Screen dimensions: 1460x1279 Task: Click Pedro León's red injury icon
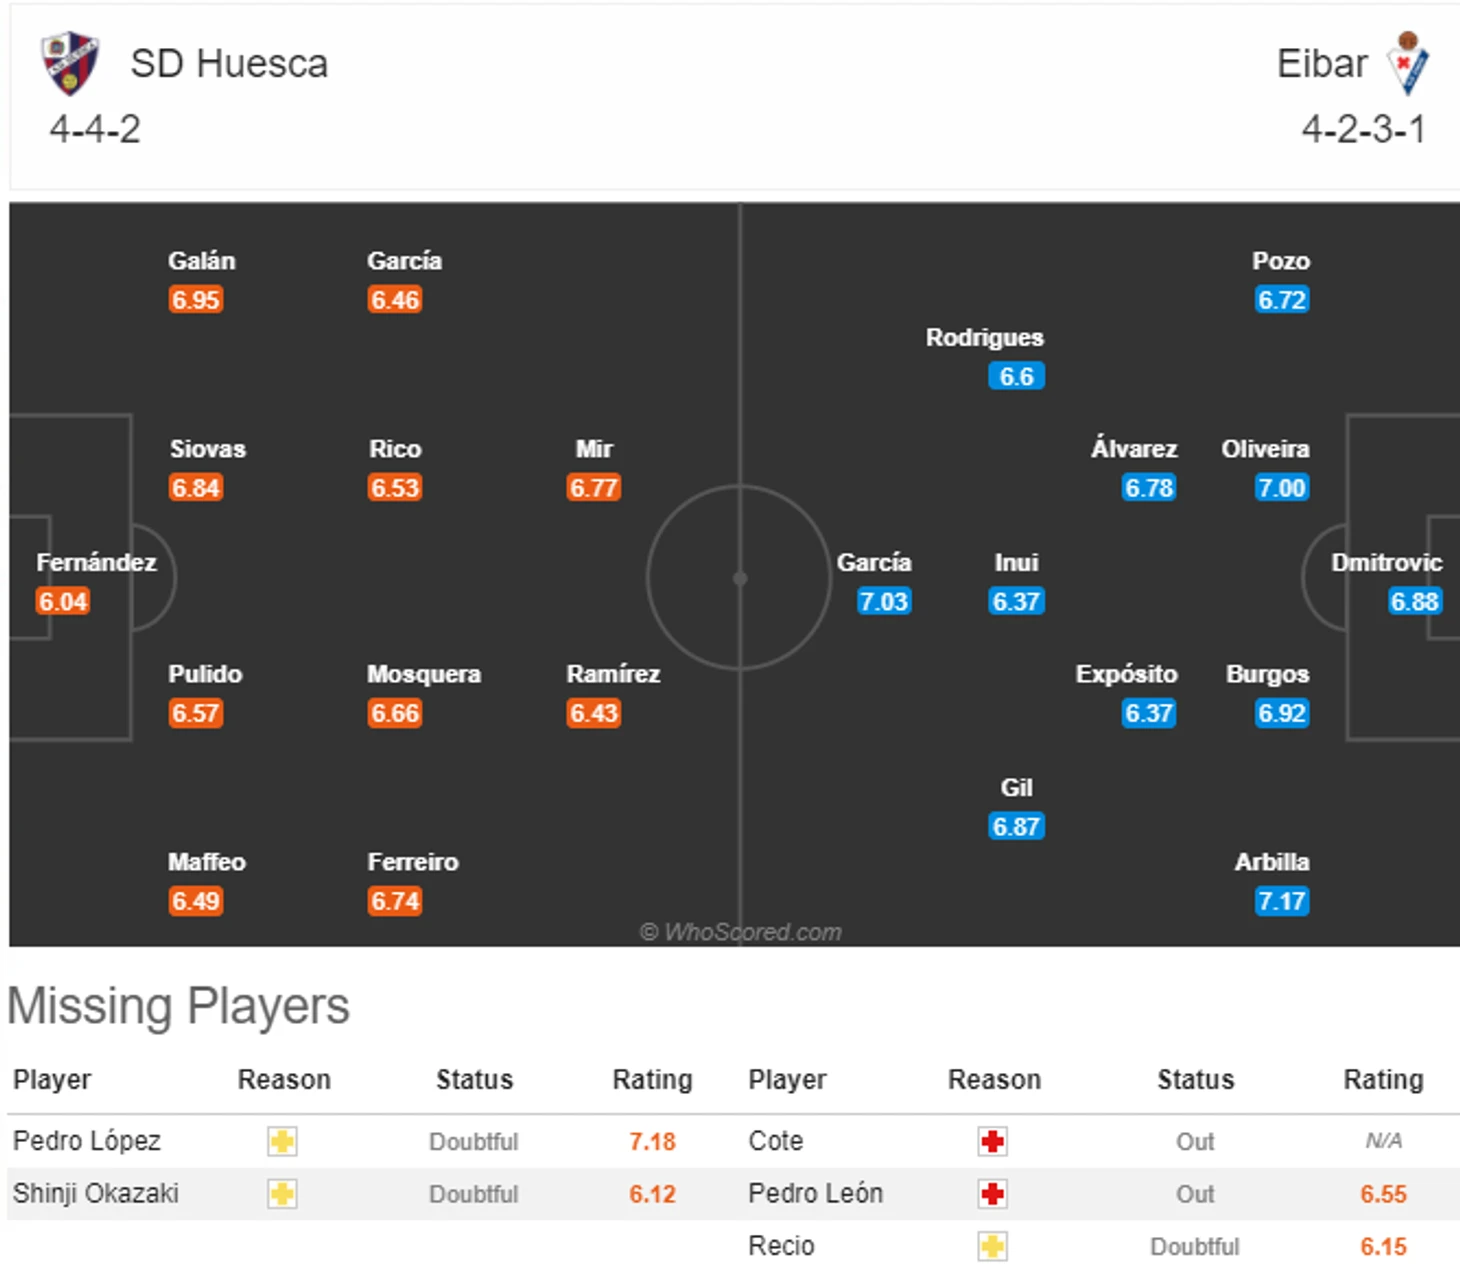click(x=992, y=1194)
